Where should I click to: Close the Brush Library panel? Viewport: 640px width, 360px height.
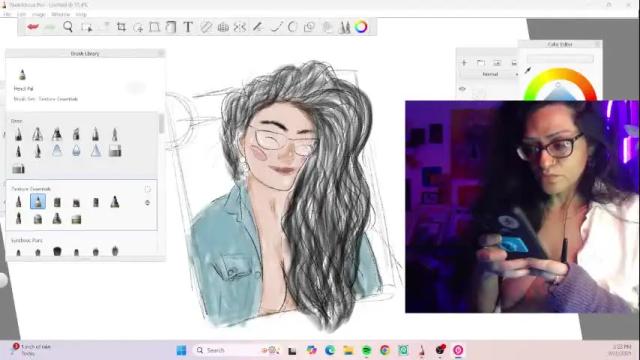click(161, 53)
